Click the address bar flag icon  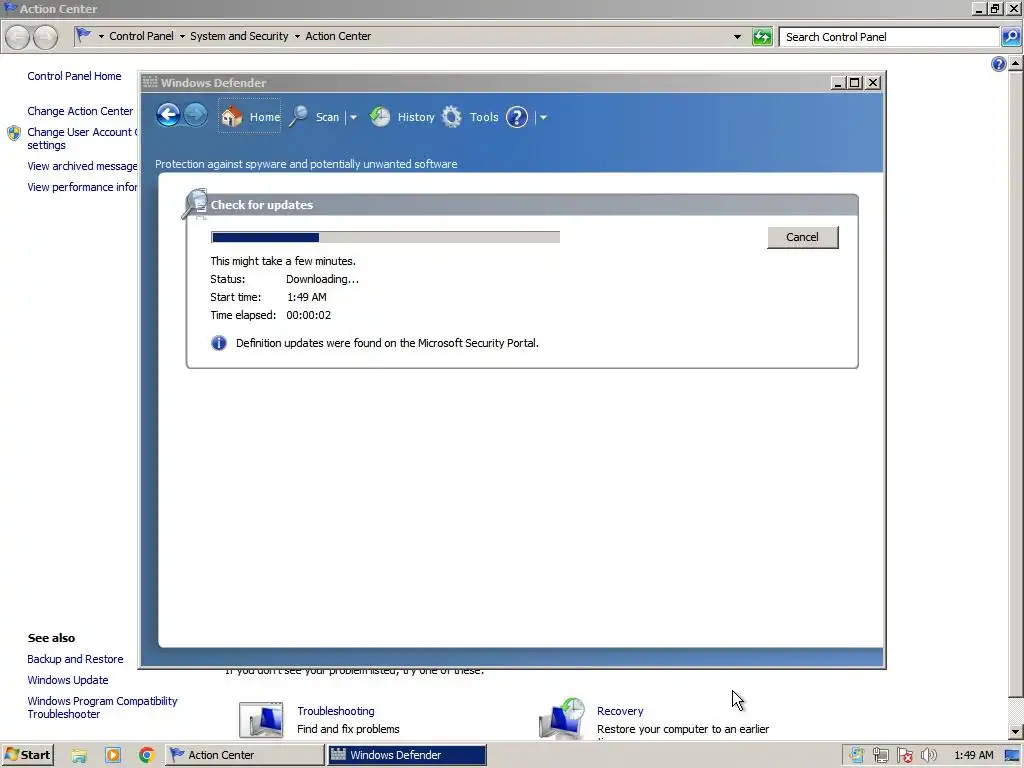(x=83, y=35)
